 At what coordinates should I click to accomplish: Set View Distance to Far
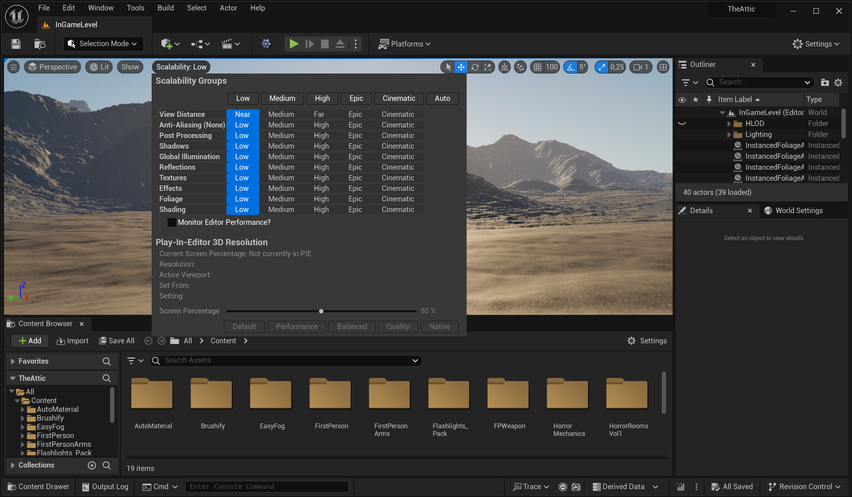click(x=319, y=115)
